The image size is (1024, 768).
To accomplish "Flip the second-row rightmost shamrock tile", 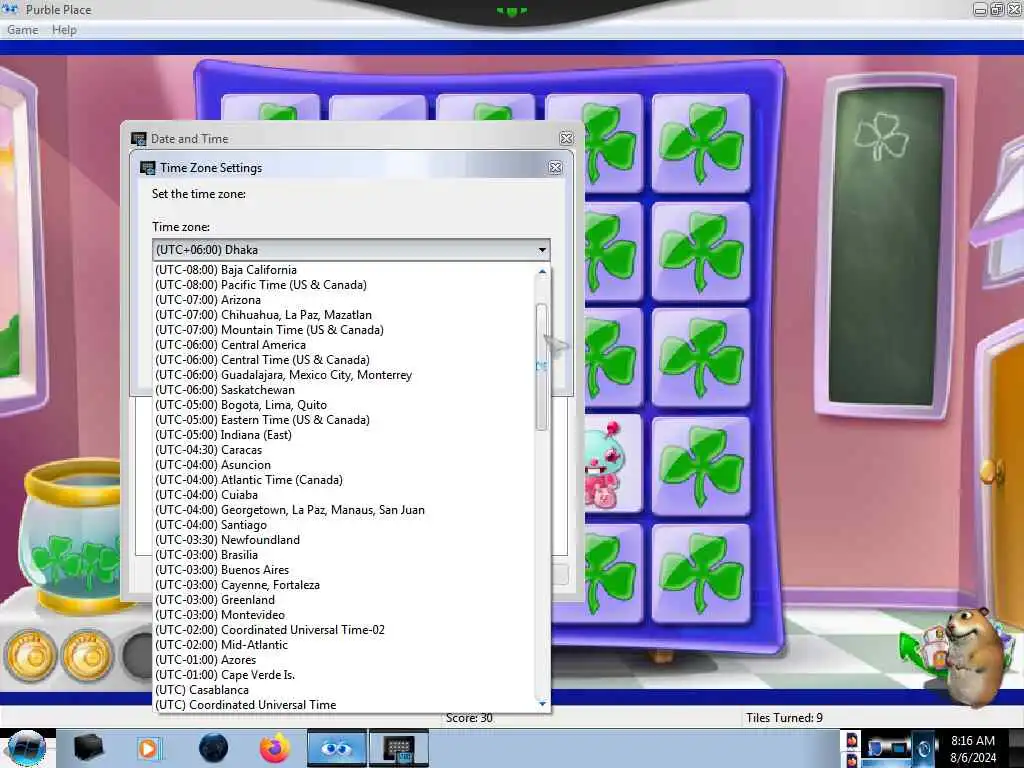I will point(701,252).
